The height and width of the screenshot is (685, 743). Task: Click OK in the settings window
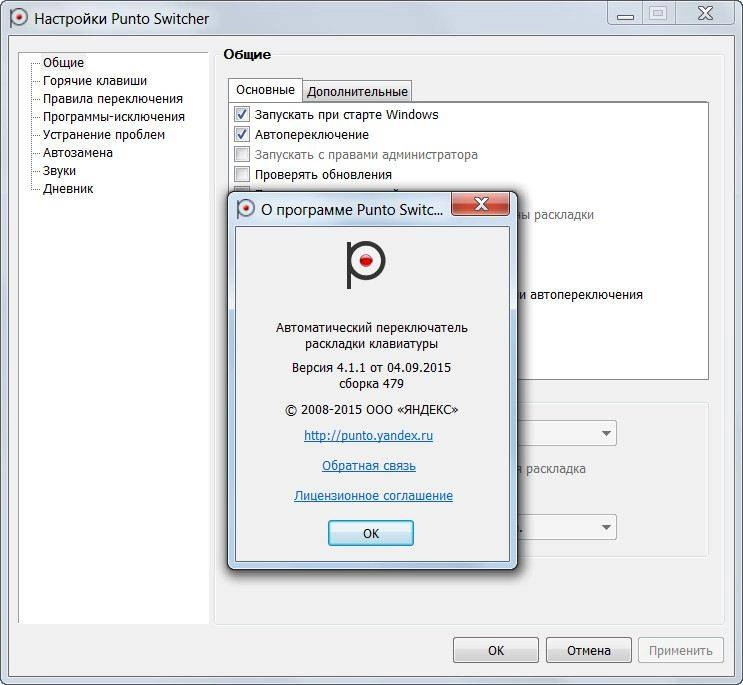pos(496,650)
